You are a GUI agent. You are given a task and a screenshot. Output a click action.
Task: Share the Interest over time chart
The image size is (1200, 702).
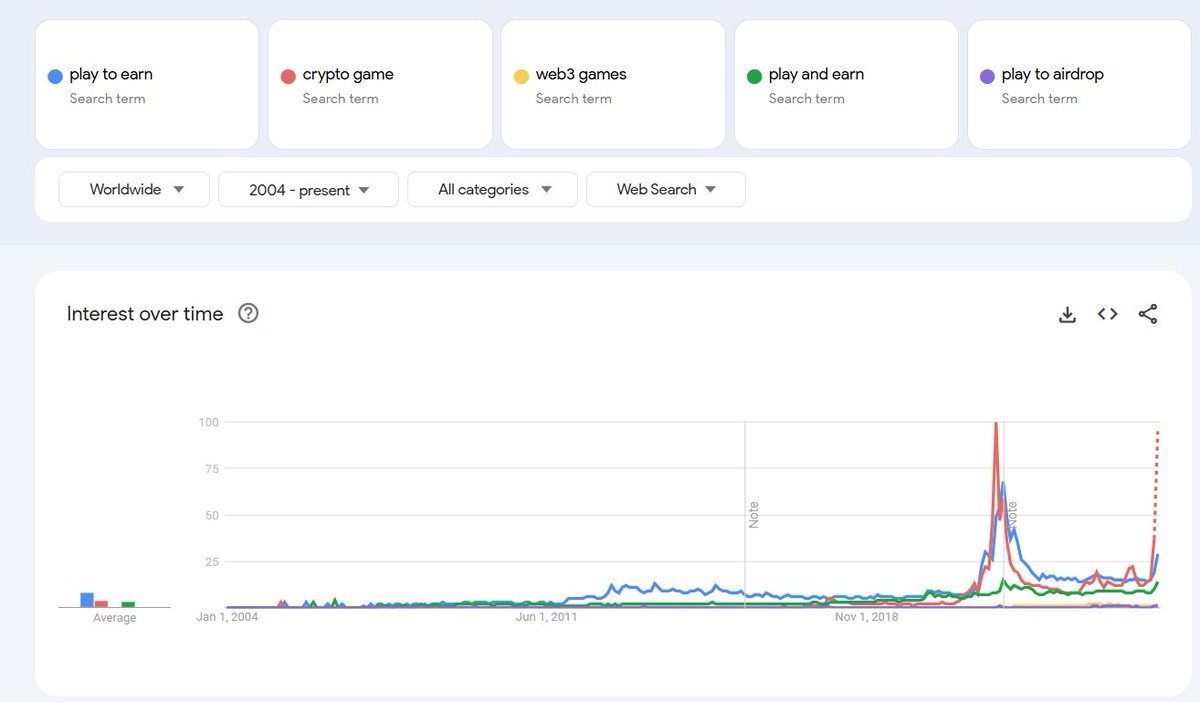pos(1147,313)
